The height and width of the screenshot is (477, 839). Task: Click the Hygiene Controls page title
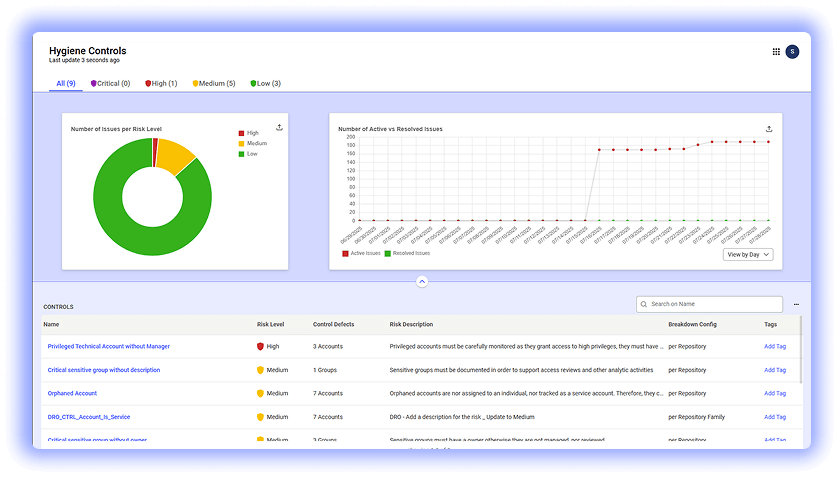click(x=88, y=51)
